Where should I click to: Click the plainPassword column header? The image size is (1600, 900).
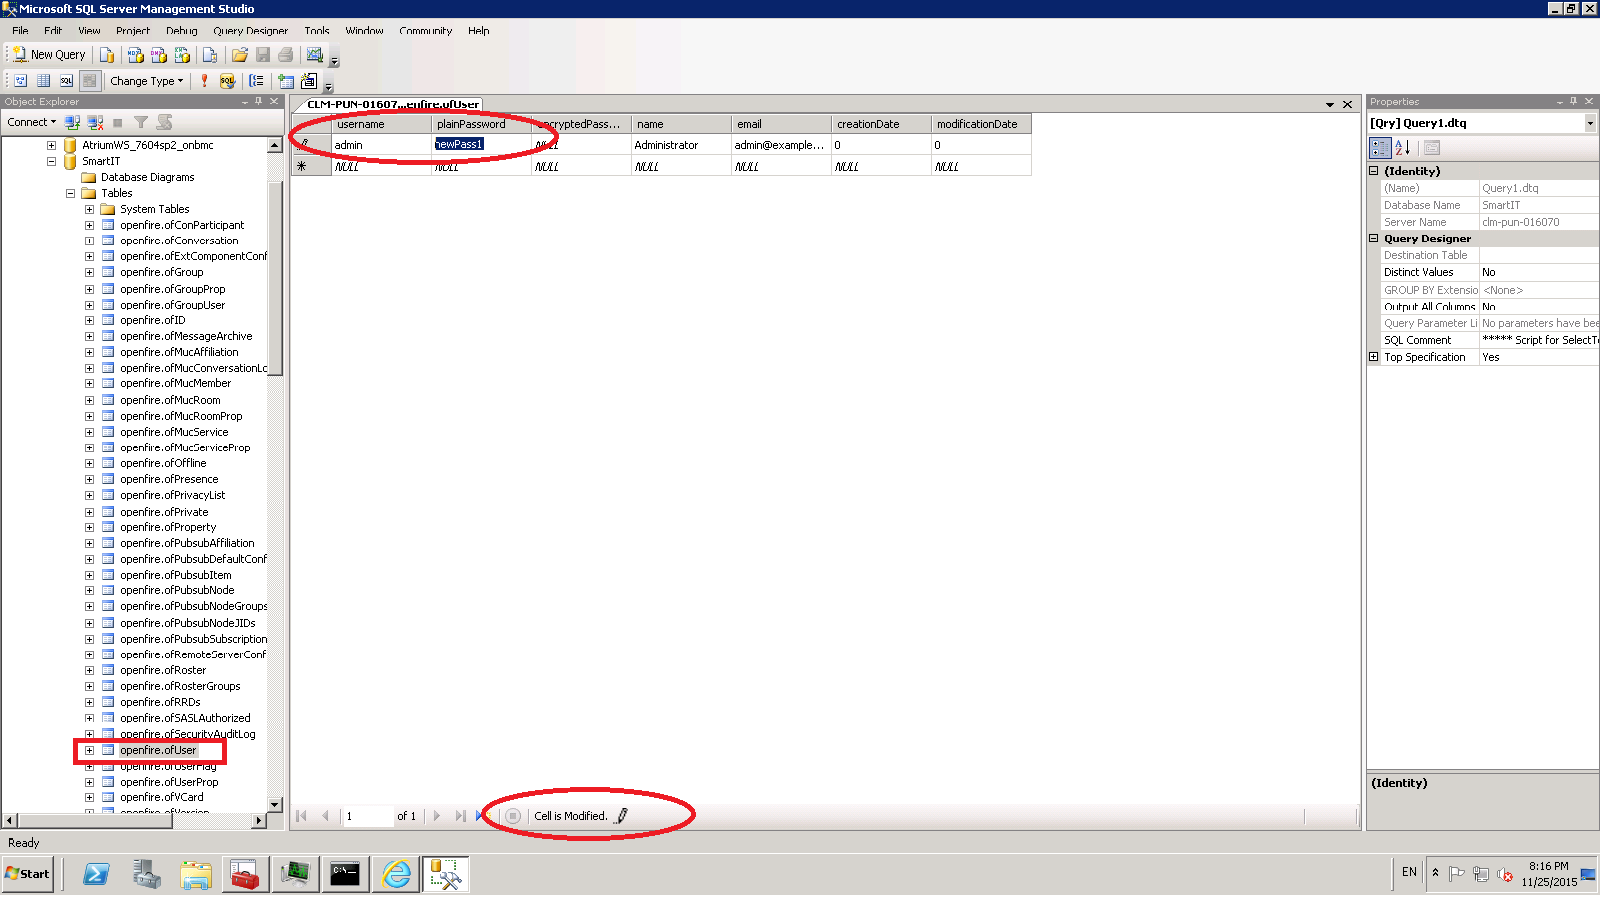coord(481,124)
